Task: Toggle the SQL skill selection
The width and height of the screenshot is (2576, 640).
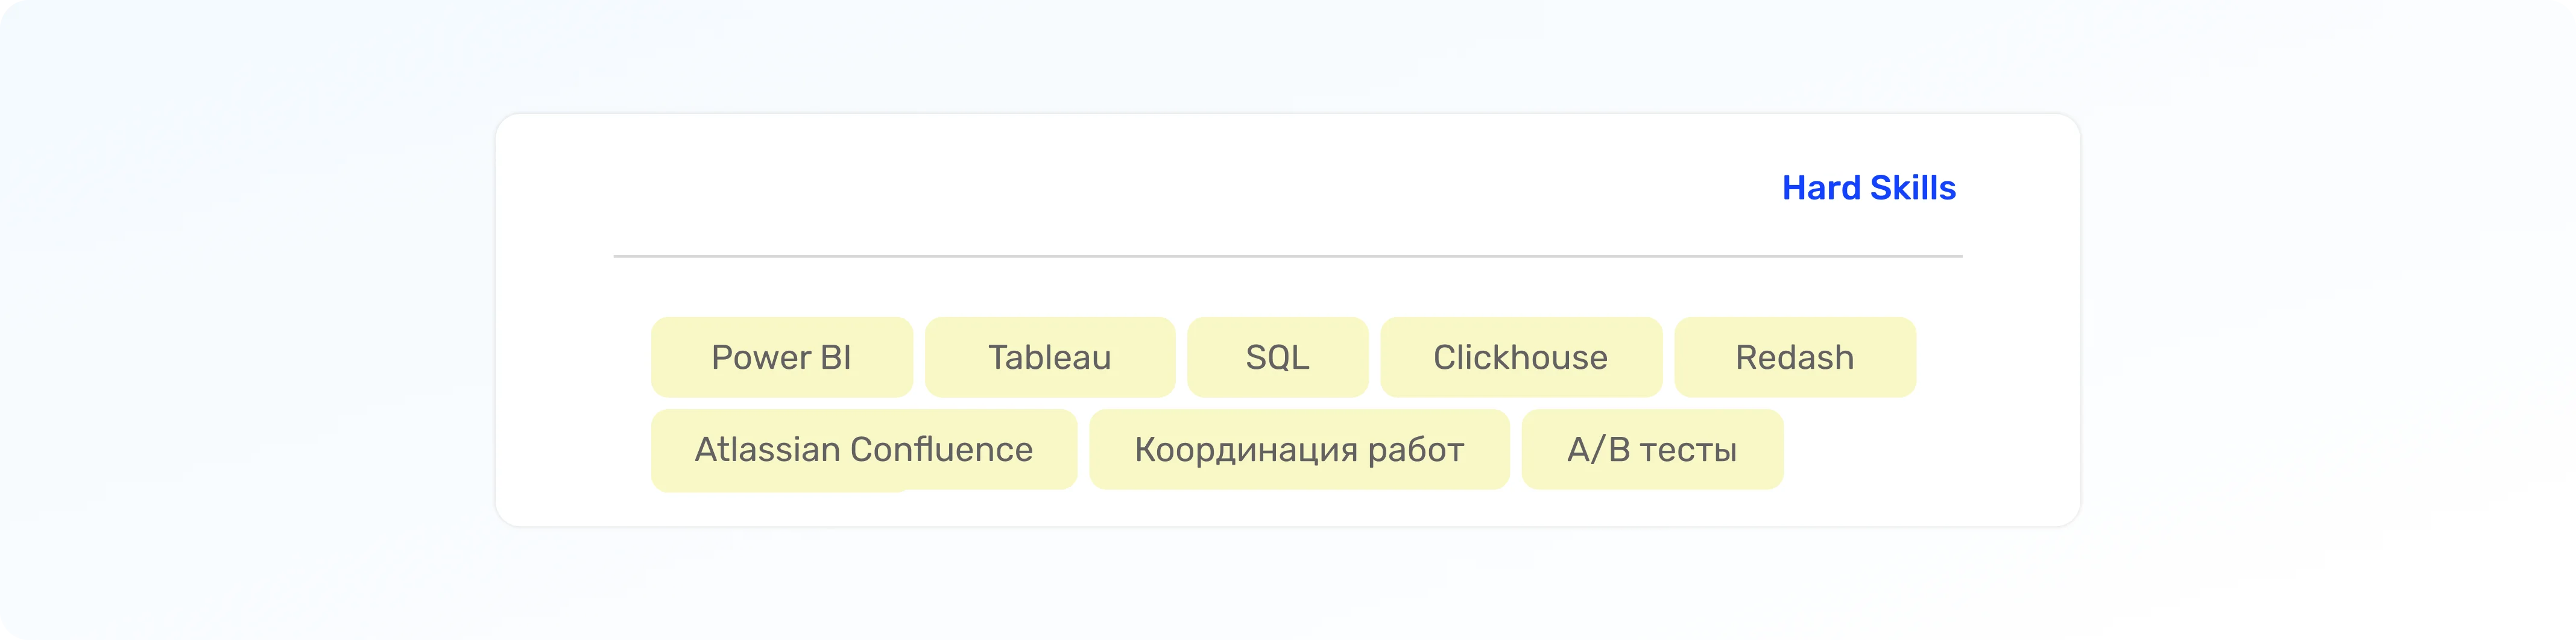Action: pos(1277,357)
